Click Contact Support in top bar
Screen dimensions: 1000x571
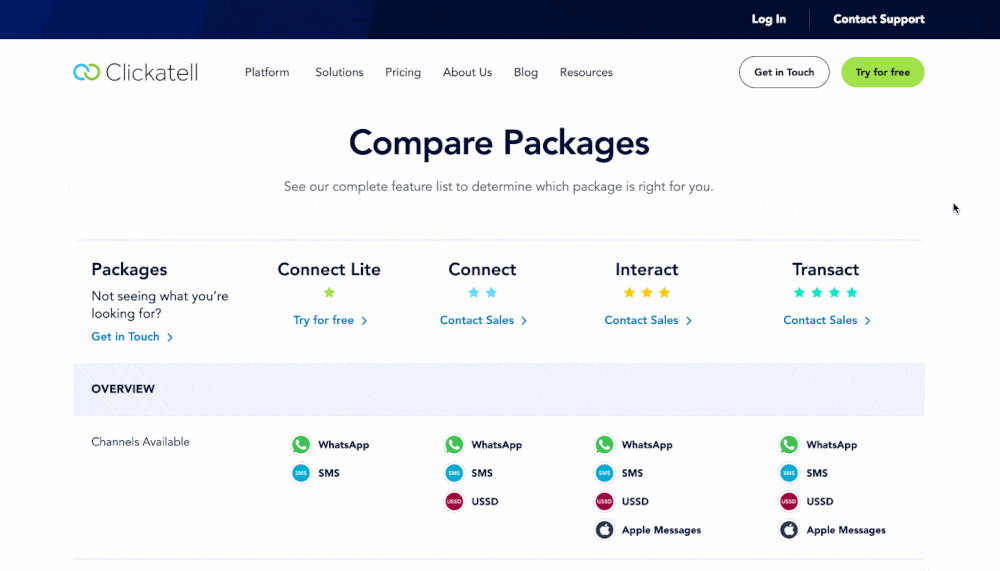pos(879,19)
